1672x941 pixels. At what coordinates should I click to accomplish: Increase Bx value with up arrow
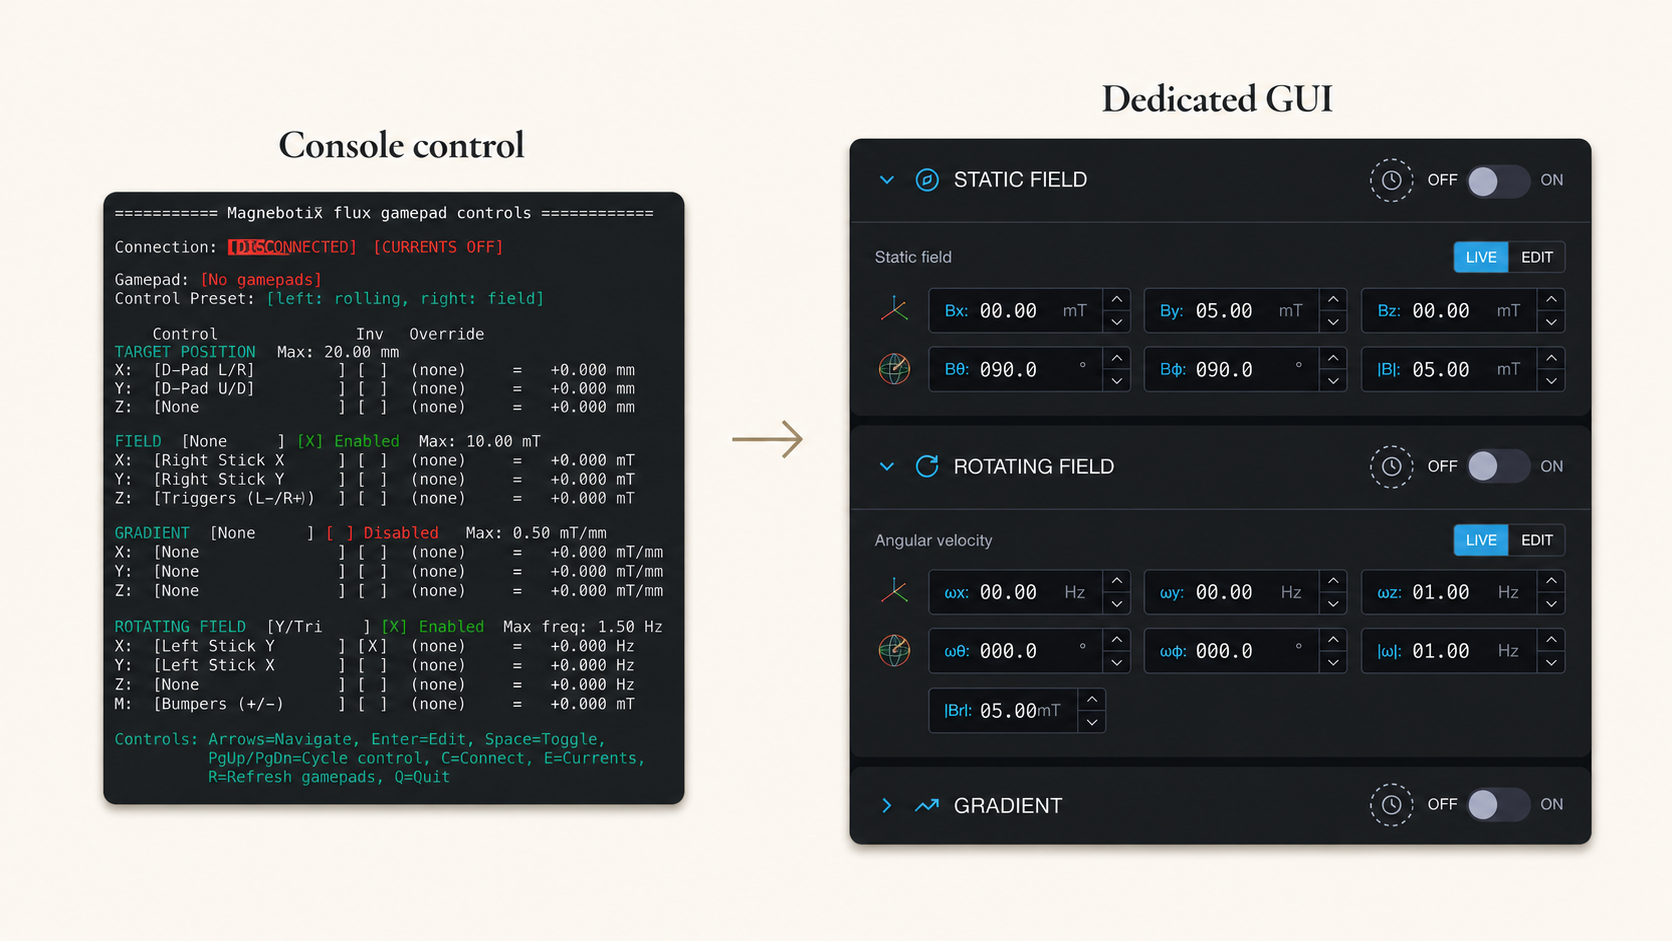click(1117, 299)
